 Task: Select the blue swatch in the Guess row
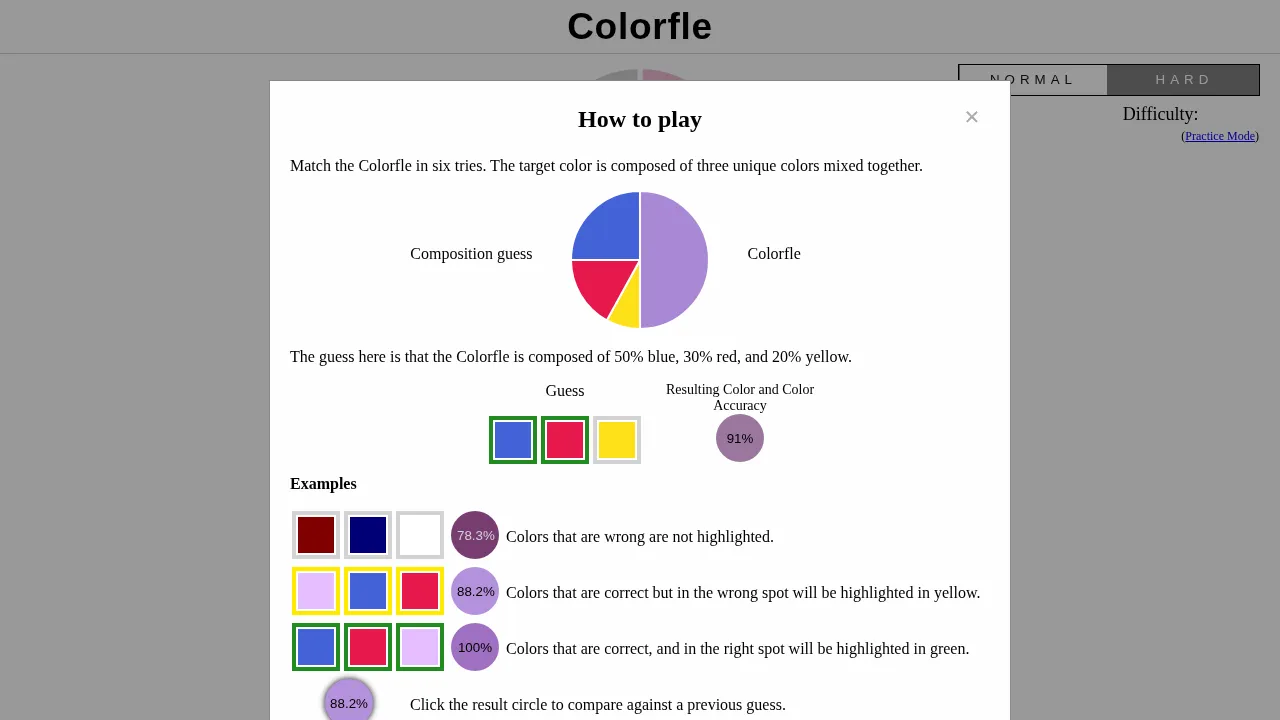tap(512, 440)
